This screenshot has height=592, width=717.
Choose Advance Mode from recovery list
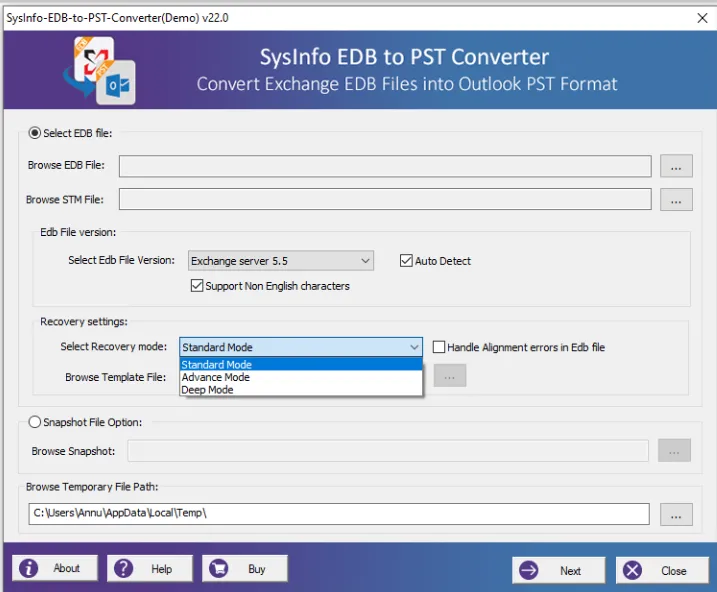tap(216, 377)
